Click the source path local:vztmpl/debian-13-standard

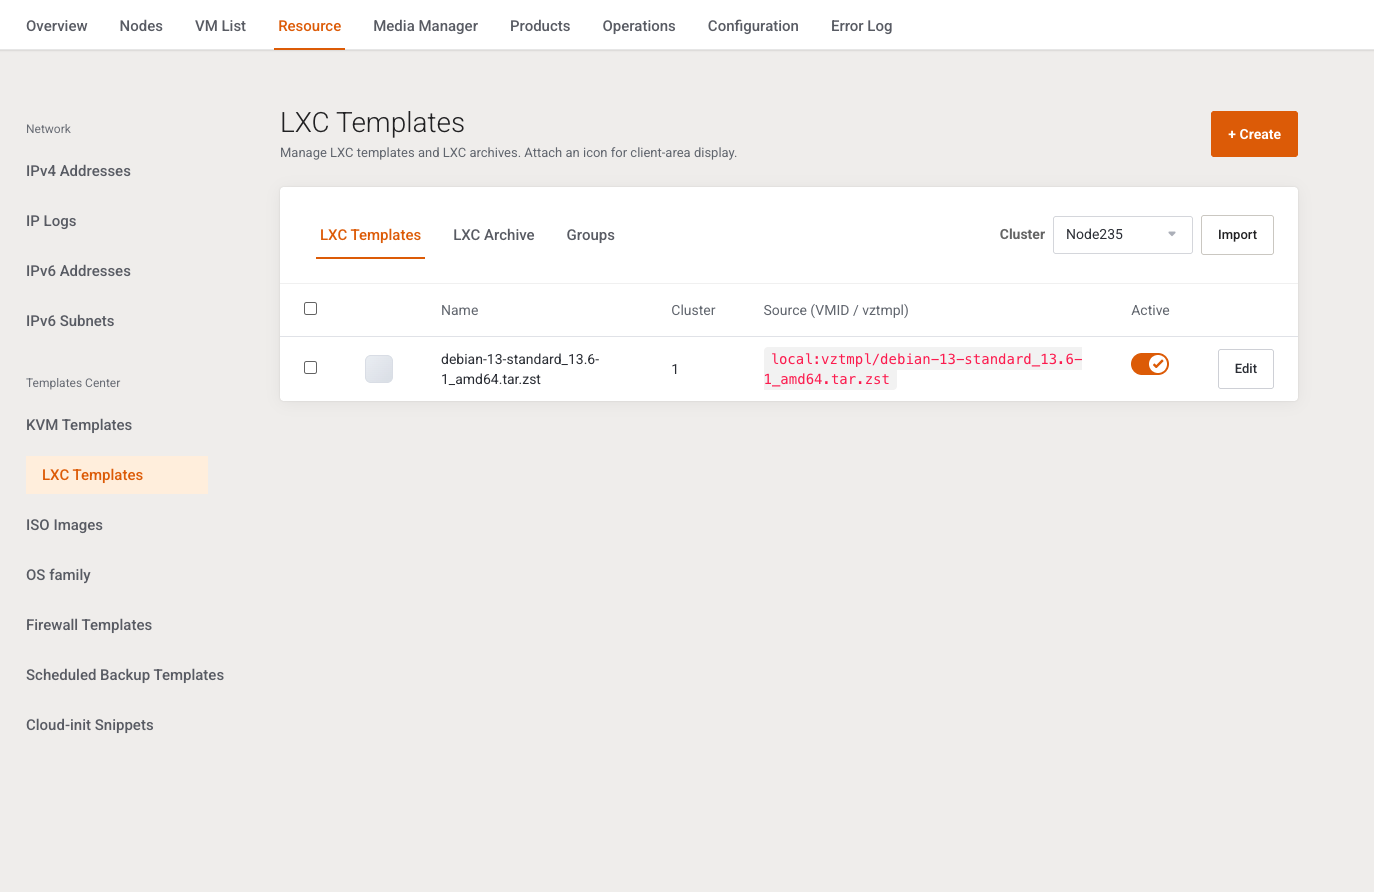(923, 369)
